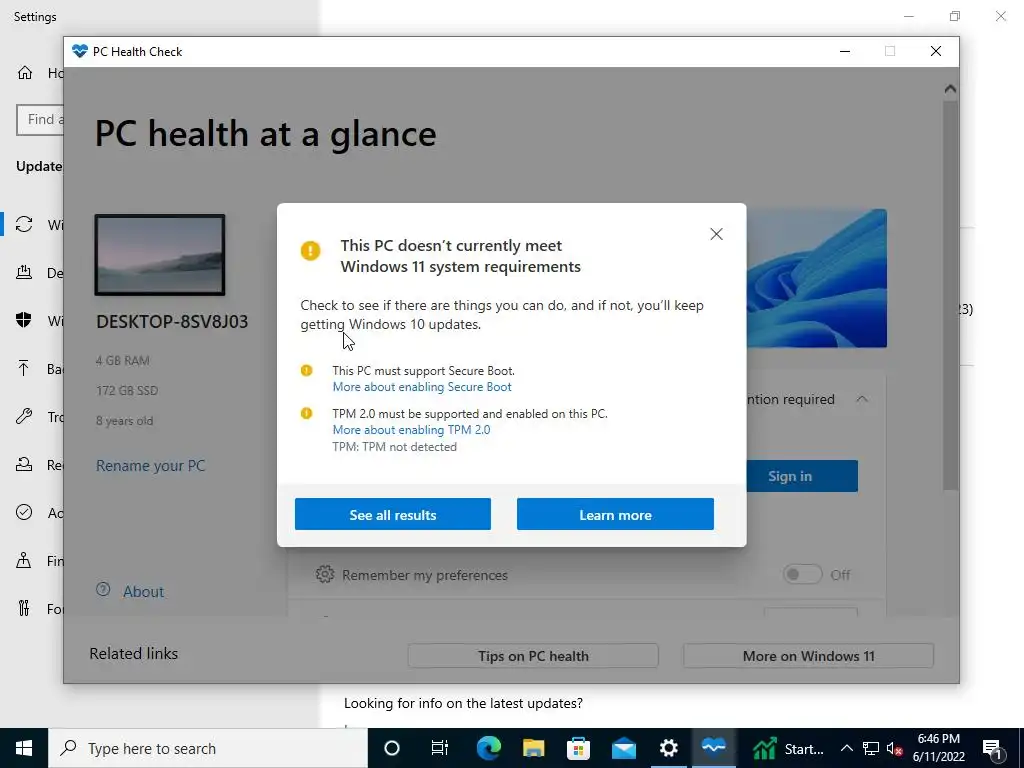Click the Secure Boot warning icon

point(306,370)
